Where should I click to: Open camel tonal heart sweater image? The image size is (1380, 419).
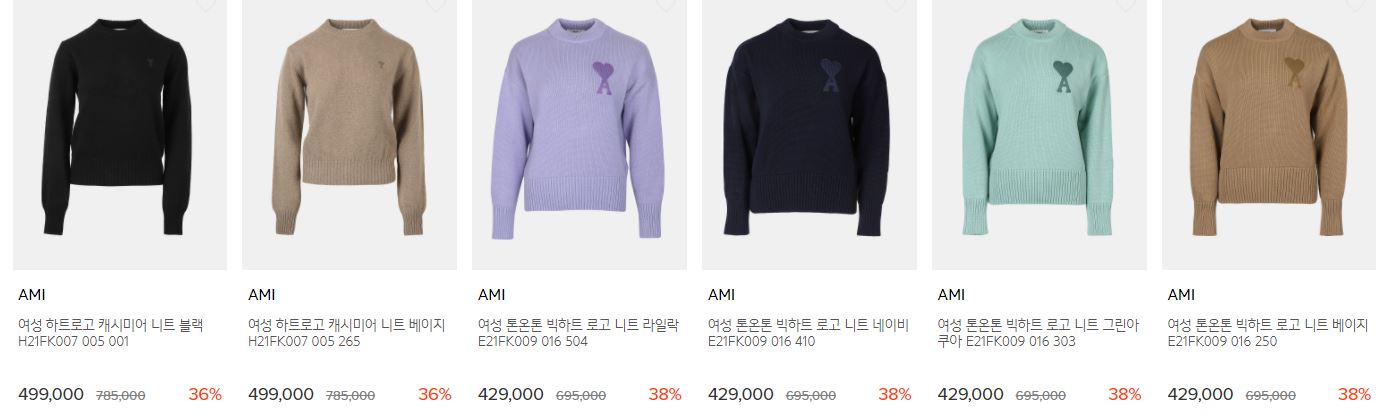1270,135
